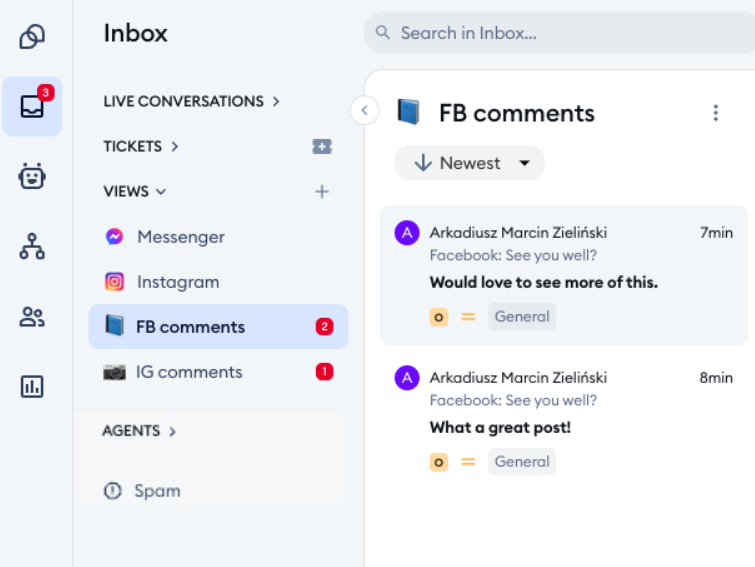Collapse the inbox side panel
The width and height of the screenshot is (755, 567).
364,110
